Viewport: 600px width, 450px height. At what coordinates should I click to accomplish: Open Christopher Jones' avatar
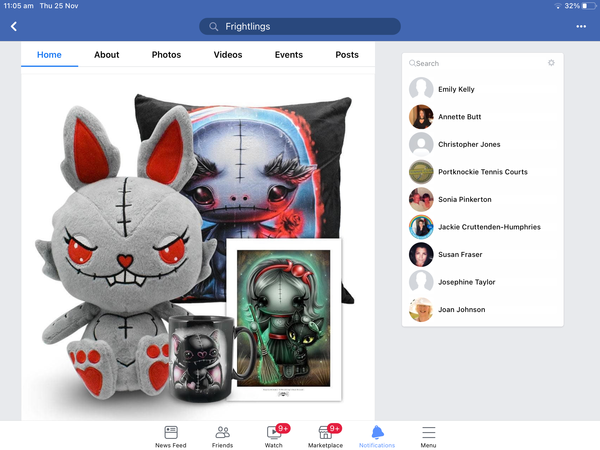(421, 144)
